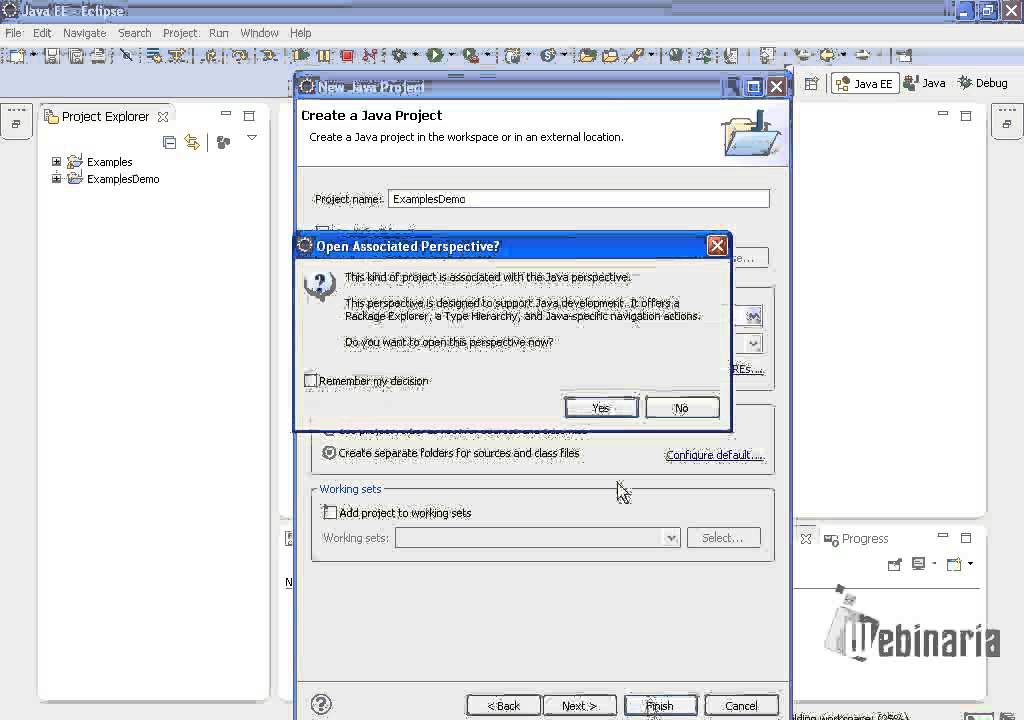Open the dropdown arrow beside Debug bug icon
This screenshot has width=1024, height=720.
click(415, 55)
